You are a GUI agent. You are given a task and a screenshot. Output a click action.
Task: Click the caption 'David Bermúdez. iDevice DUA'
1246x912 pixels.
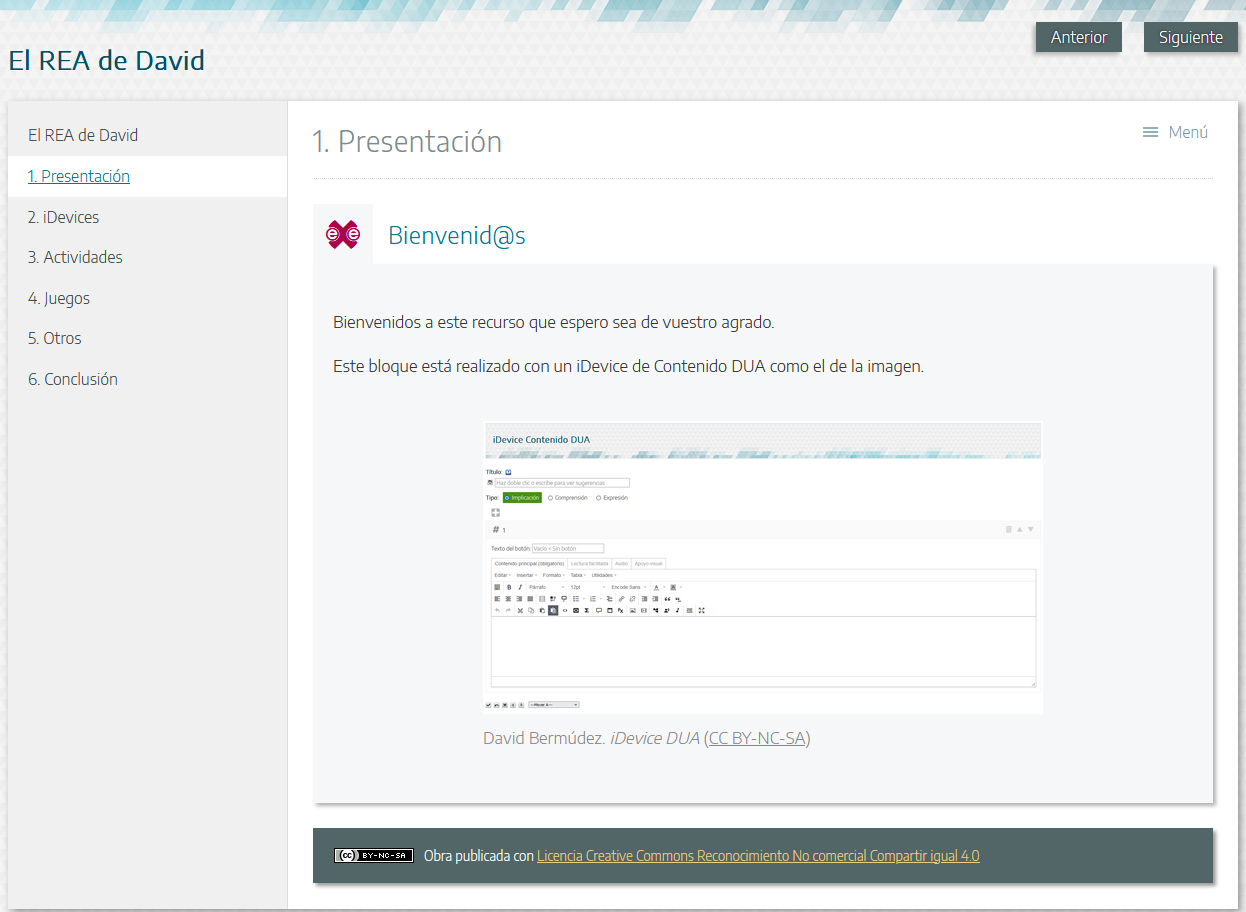tap(591, 738)
